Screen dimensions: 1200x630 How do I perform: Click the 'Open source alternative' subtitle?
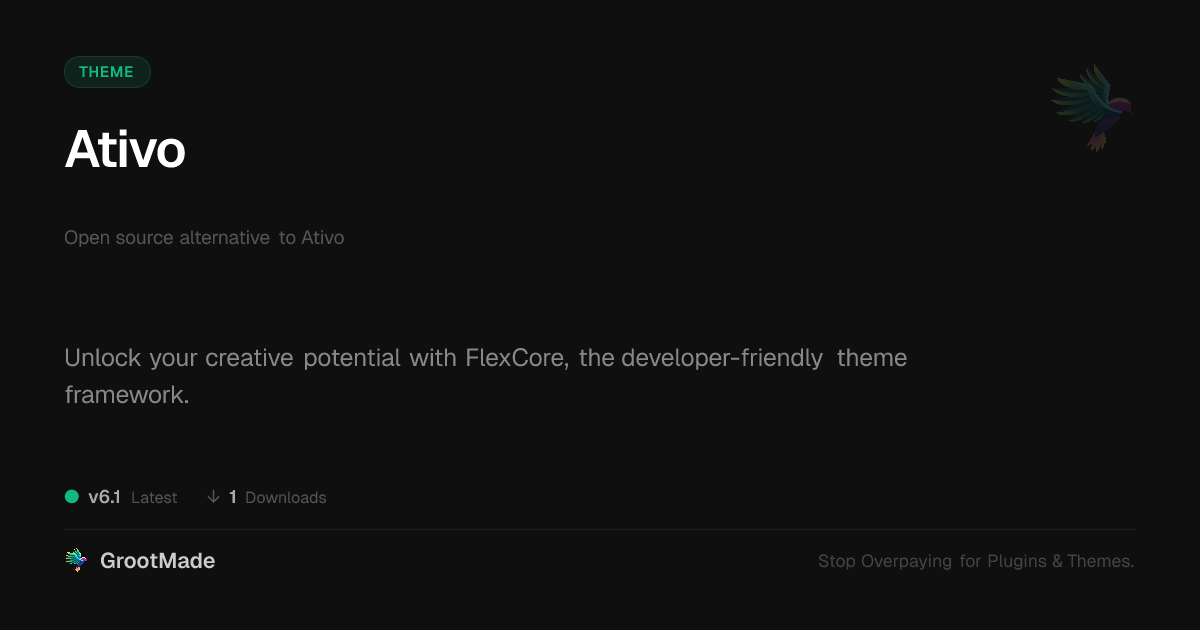(167, 238)
